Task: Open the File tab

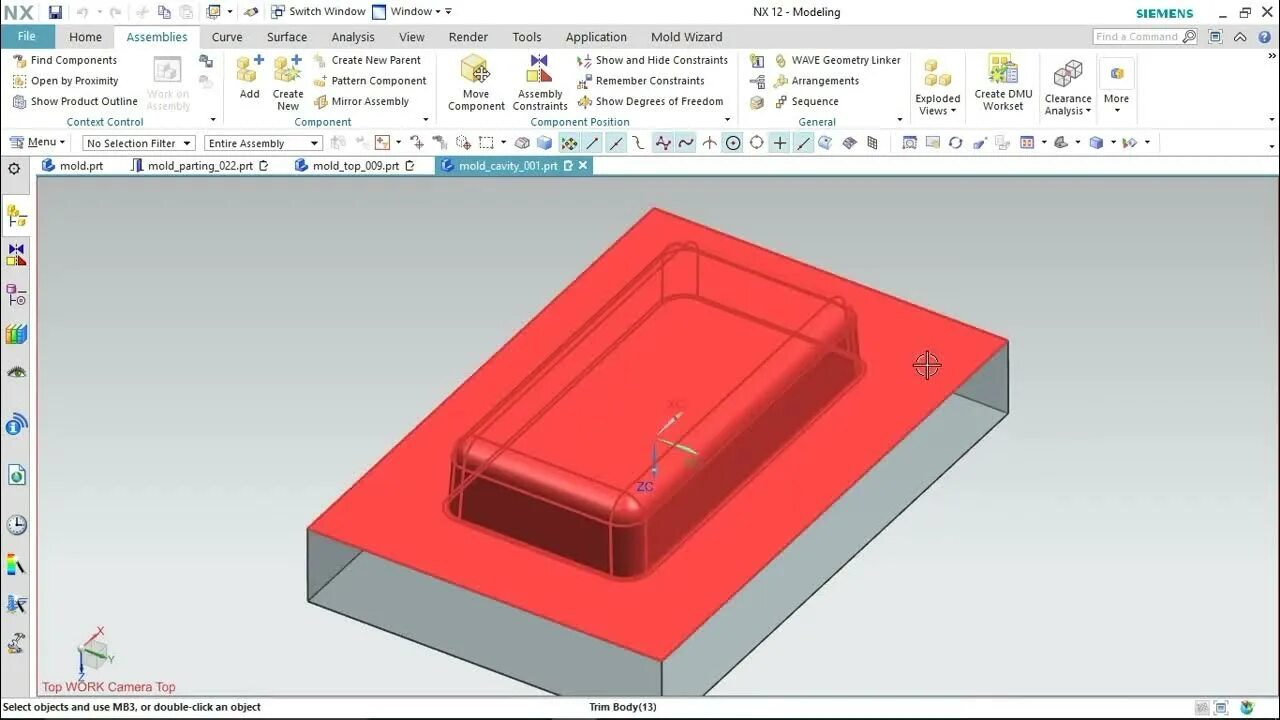Action: coord(27,36)
